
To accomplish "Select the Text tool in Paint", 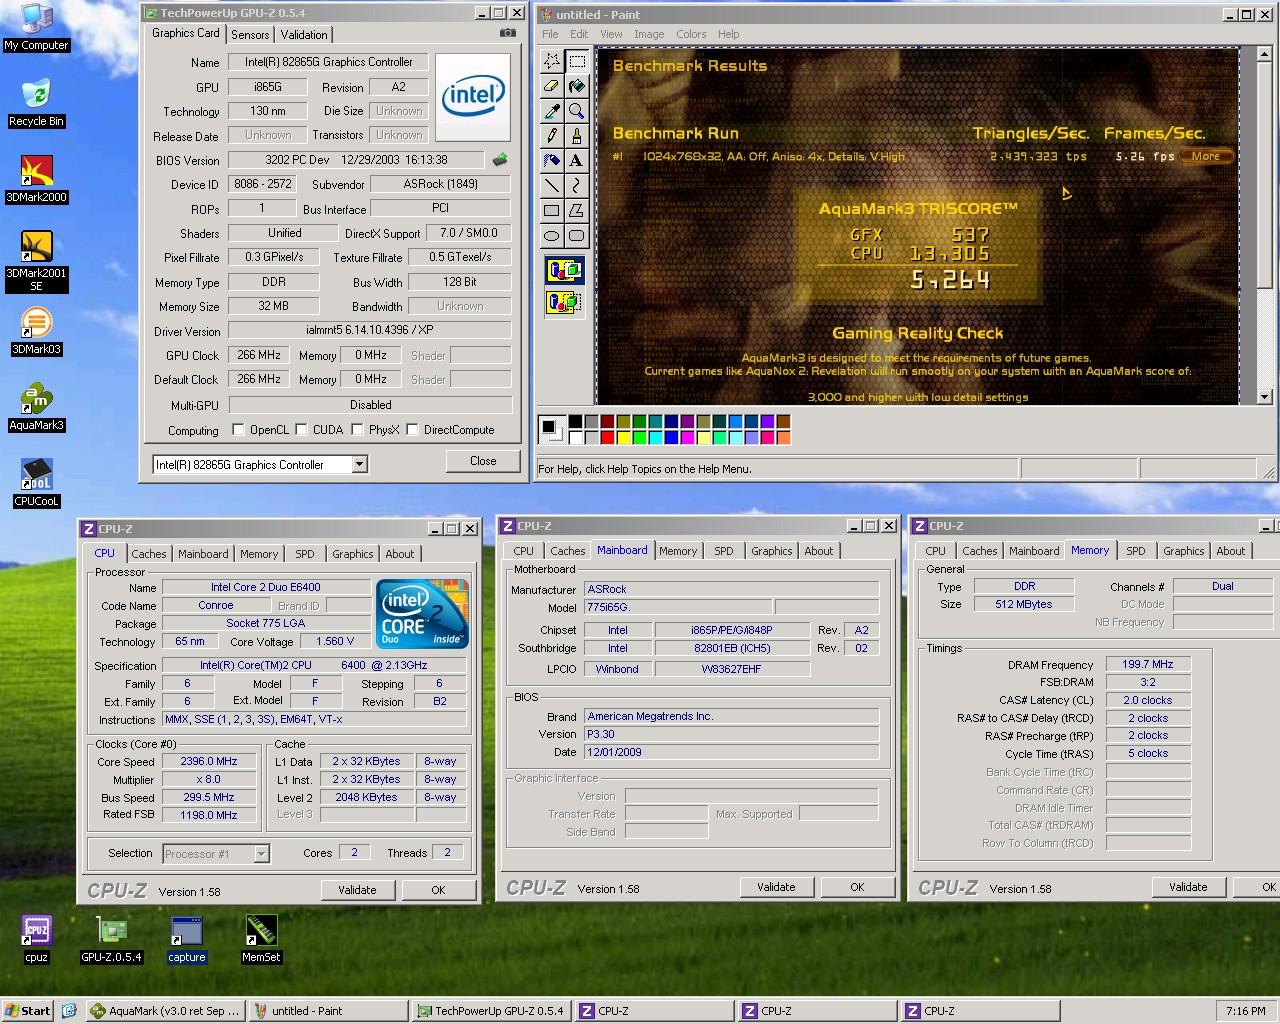I will [x=577, y=161].
